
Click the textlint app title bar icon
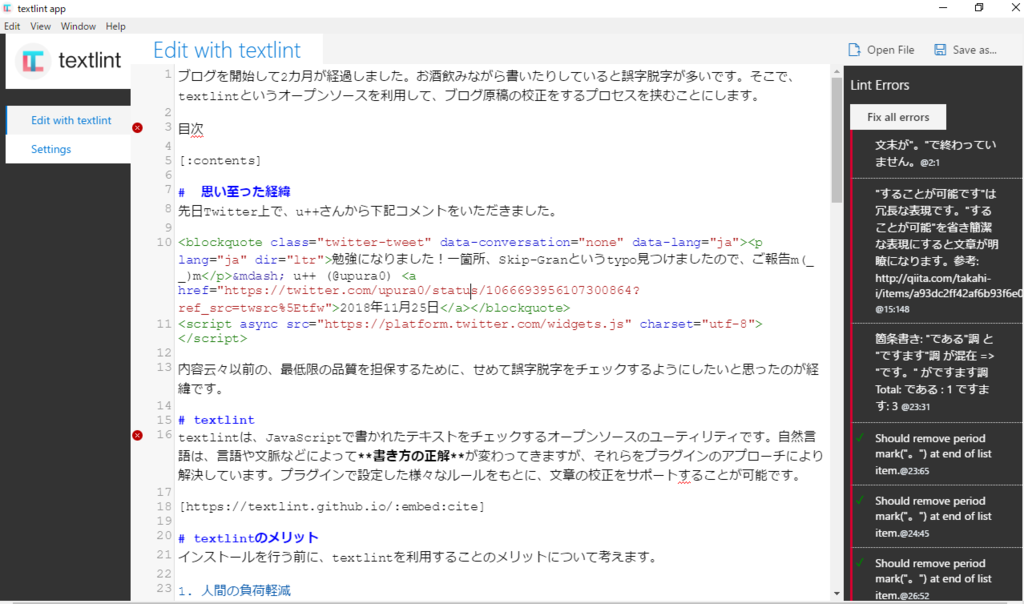(x=7, y=8)
